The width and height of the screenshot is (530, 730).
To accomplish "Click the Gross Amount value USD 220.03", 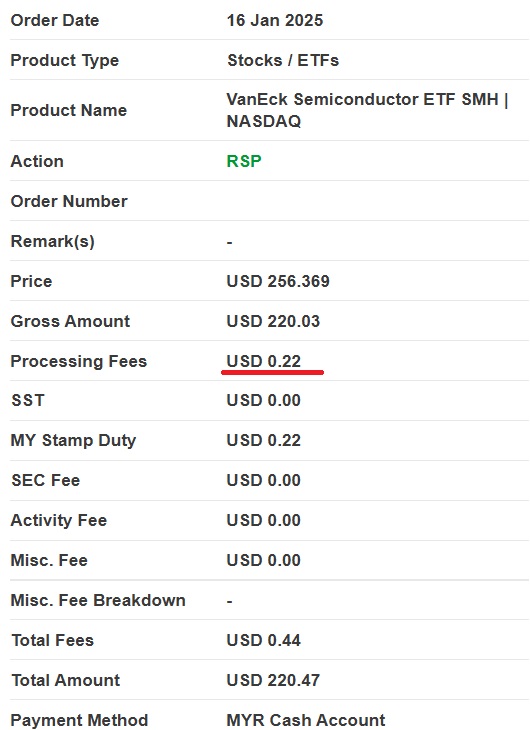I will tap(273, 321).
